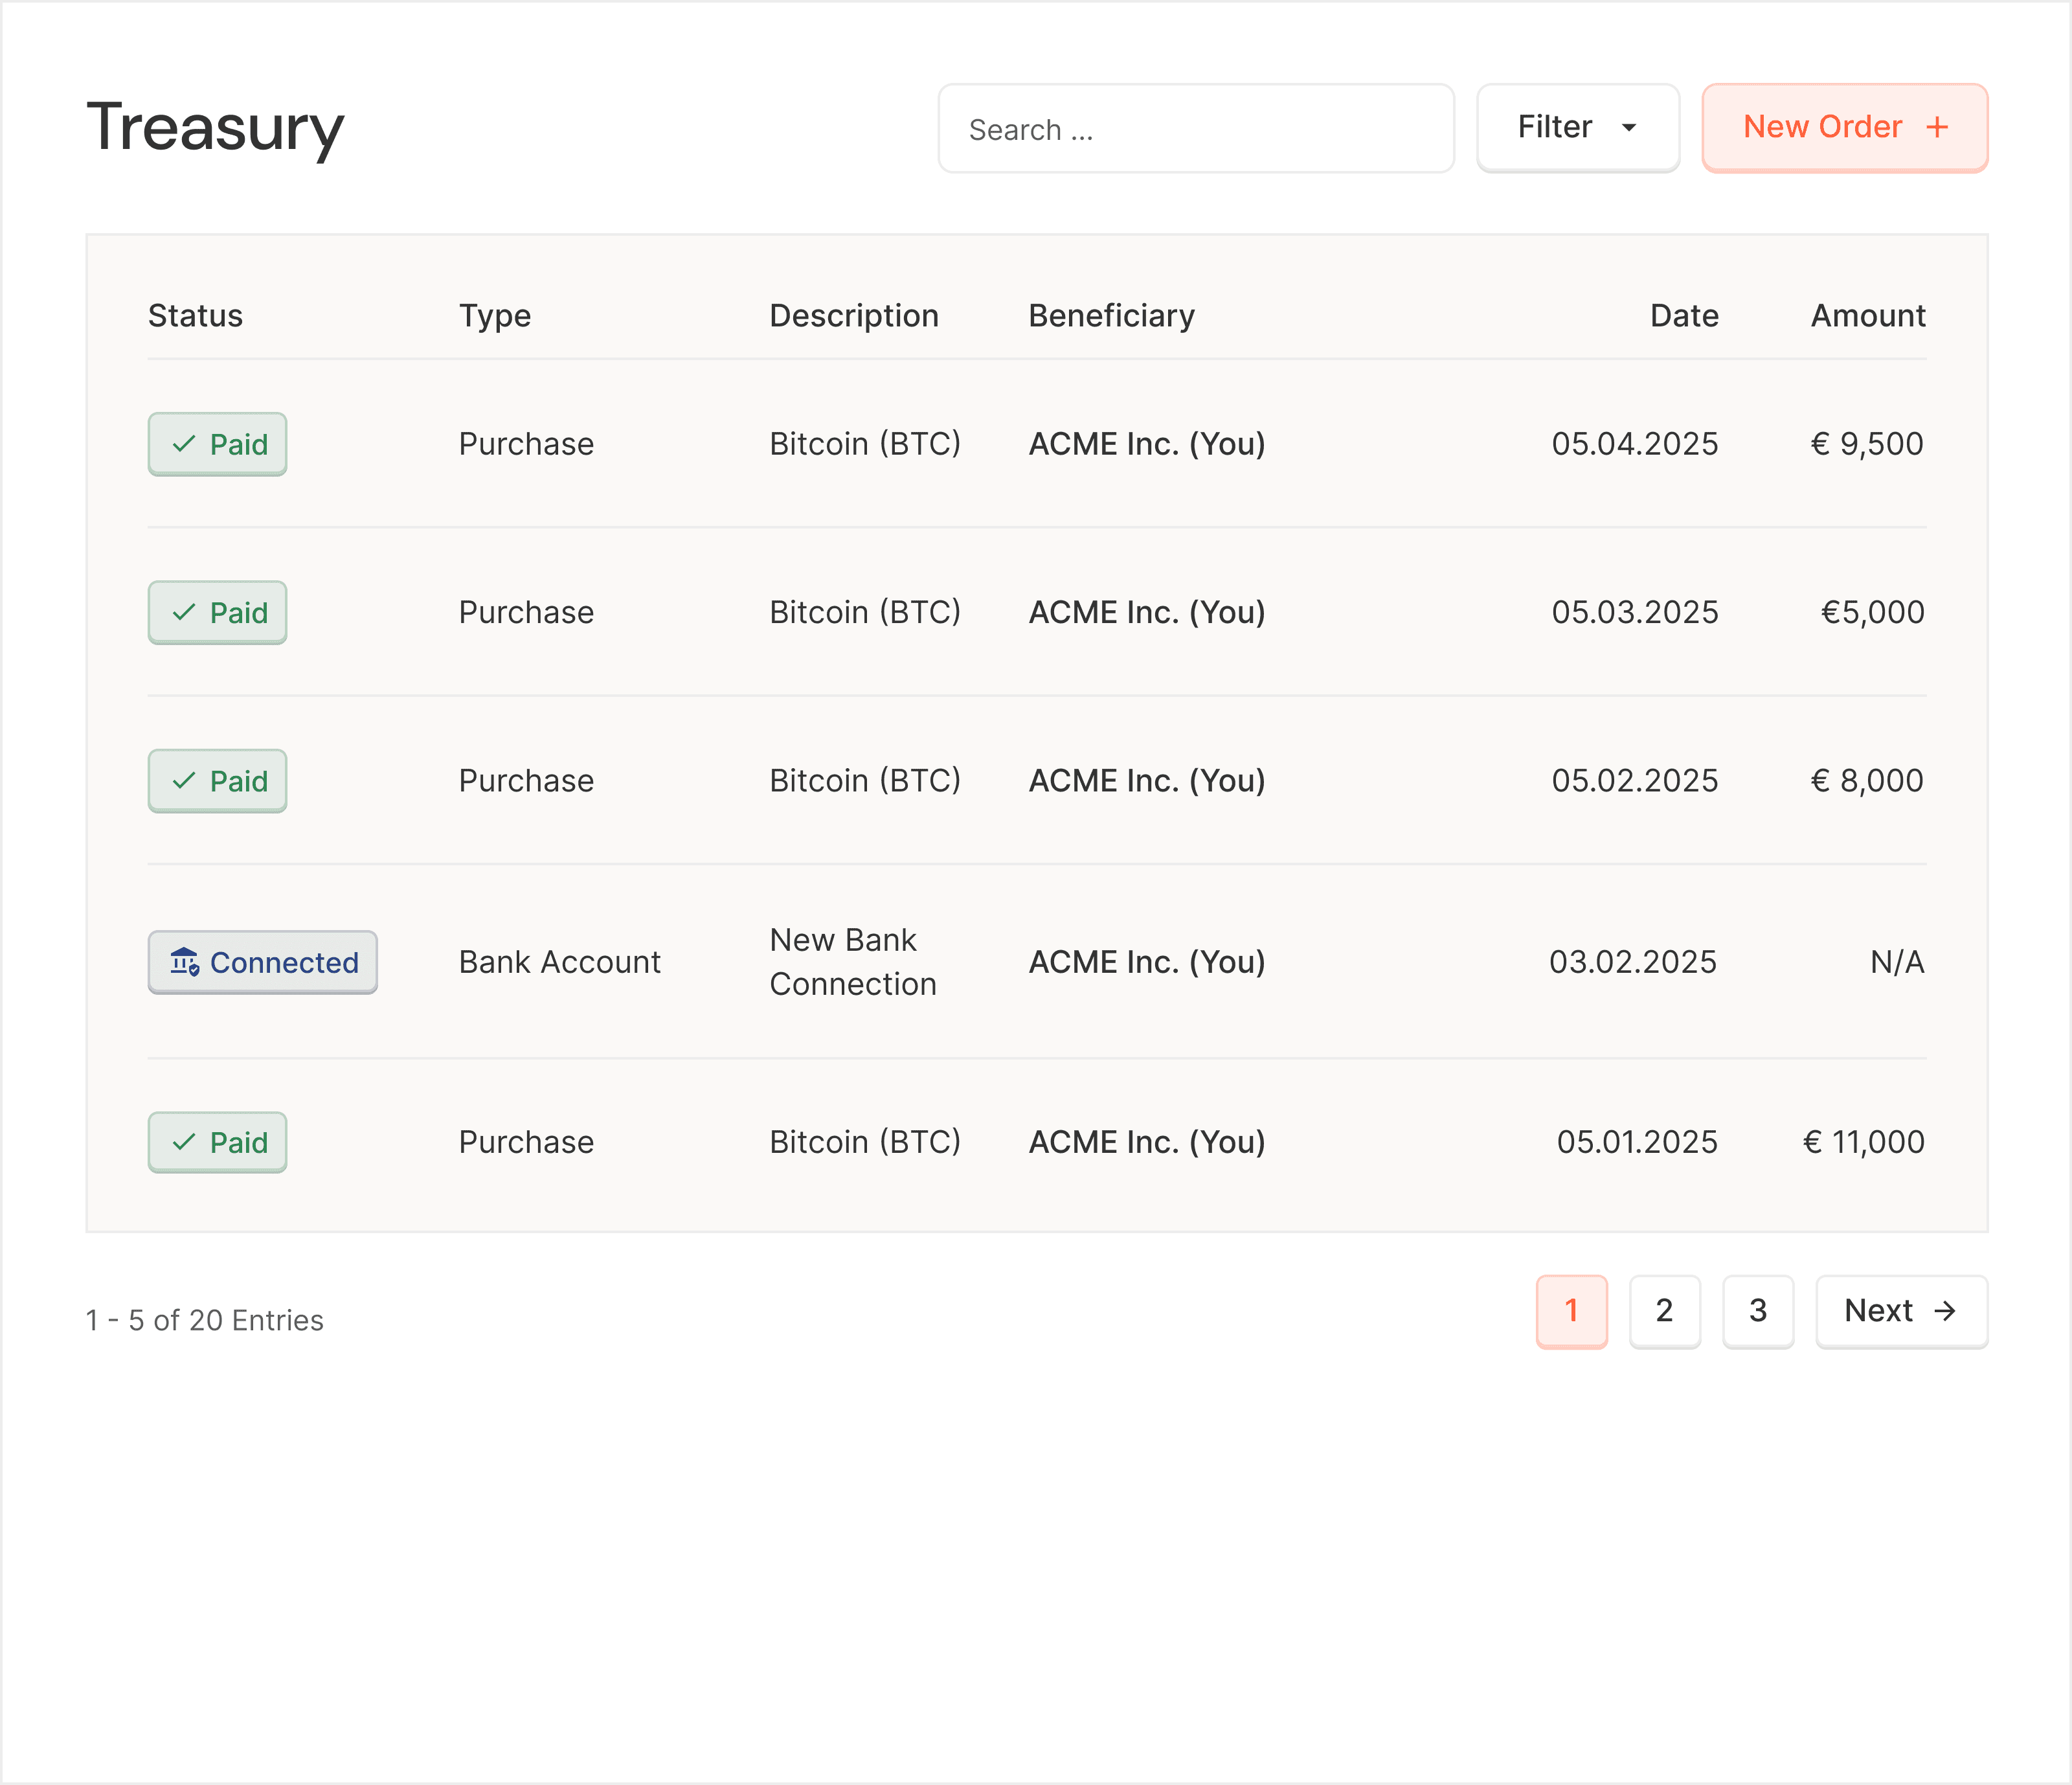Click the checkmark icon on 05.04.2025 Paid badge
2072x1785 pixels.
tap(184, 444)
